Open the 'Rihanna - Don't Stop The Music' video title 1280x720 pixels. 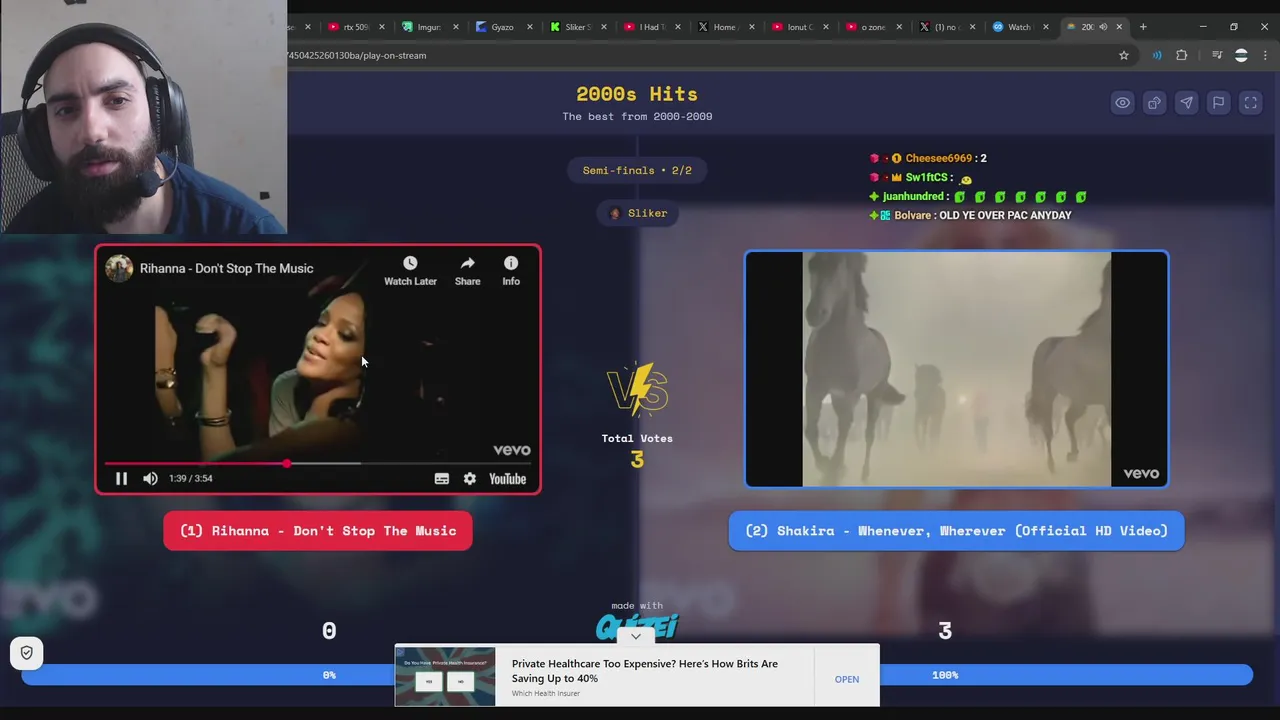tap(226, 268)
